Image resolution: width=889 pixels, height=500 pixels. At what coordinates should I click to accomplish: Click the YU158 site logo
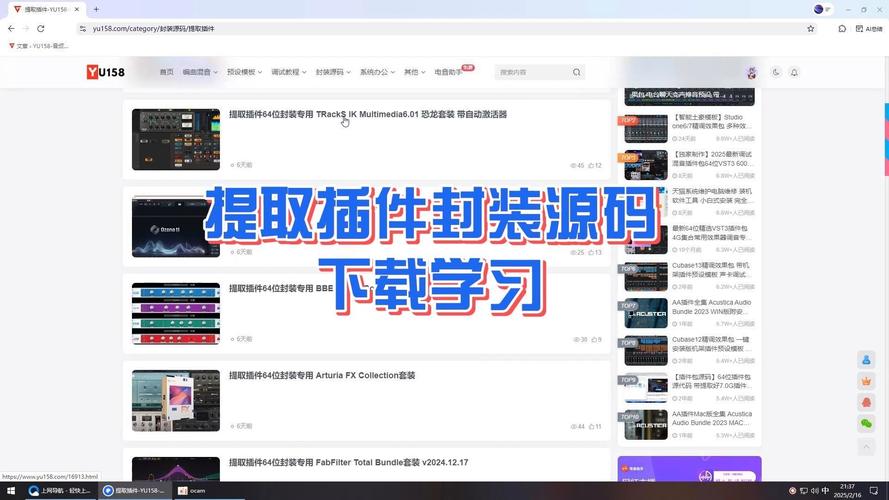click(105, 72)
